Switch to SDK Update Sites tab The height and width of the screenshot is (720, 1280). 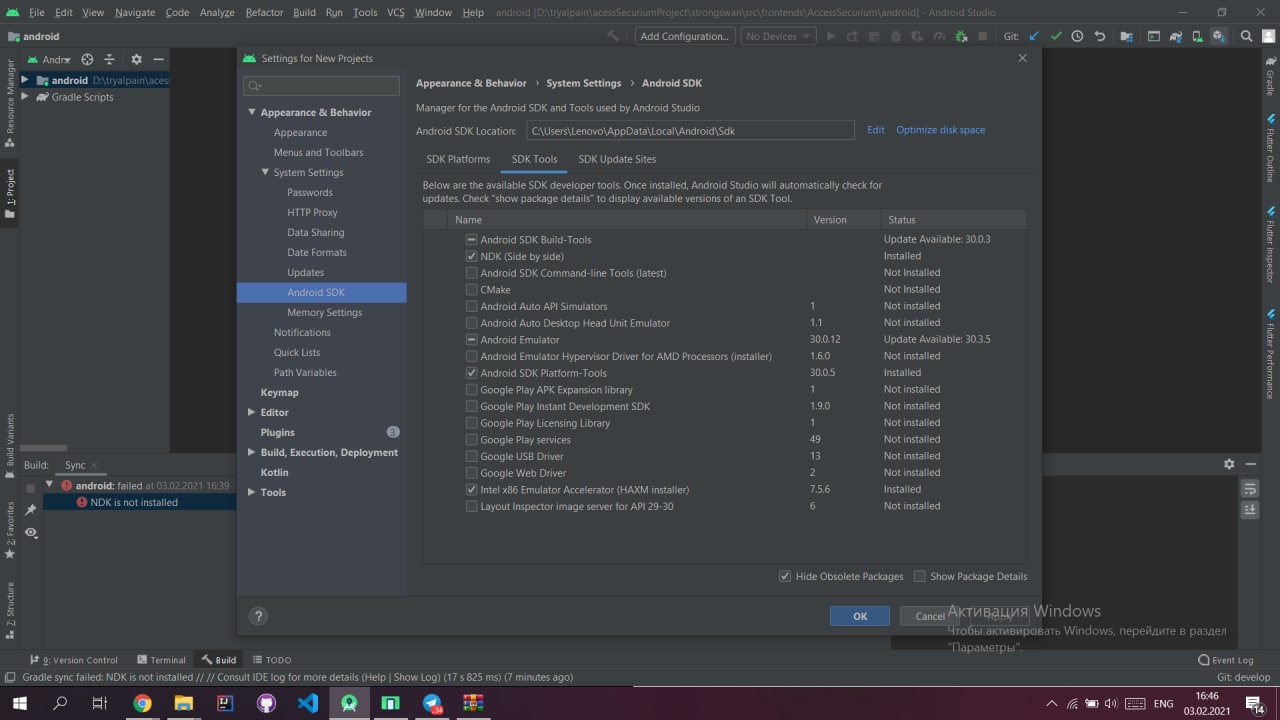[x=617, y=159]
